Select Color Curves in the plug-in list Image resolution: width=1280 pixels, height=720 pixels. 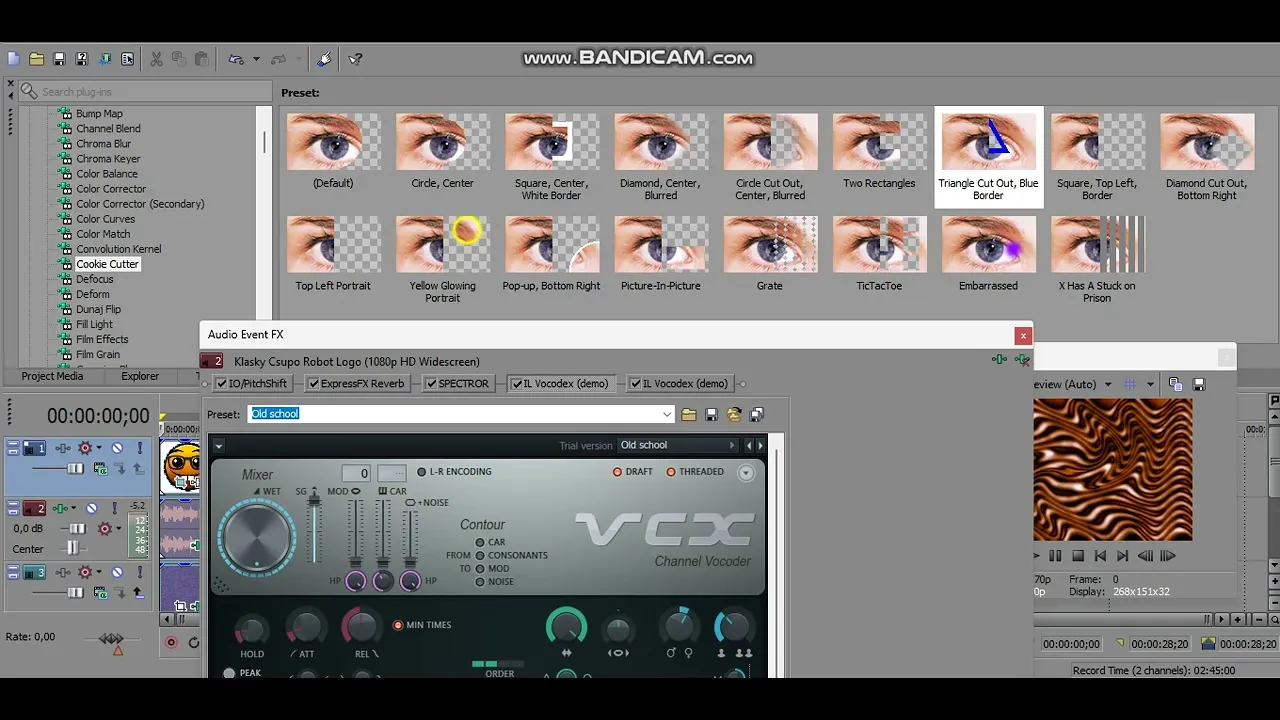pos(105,219)
